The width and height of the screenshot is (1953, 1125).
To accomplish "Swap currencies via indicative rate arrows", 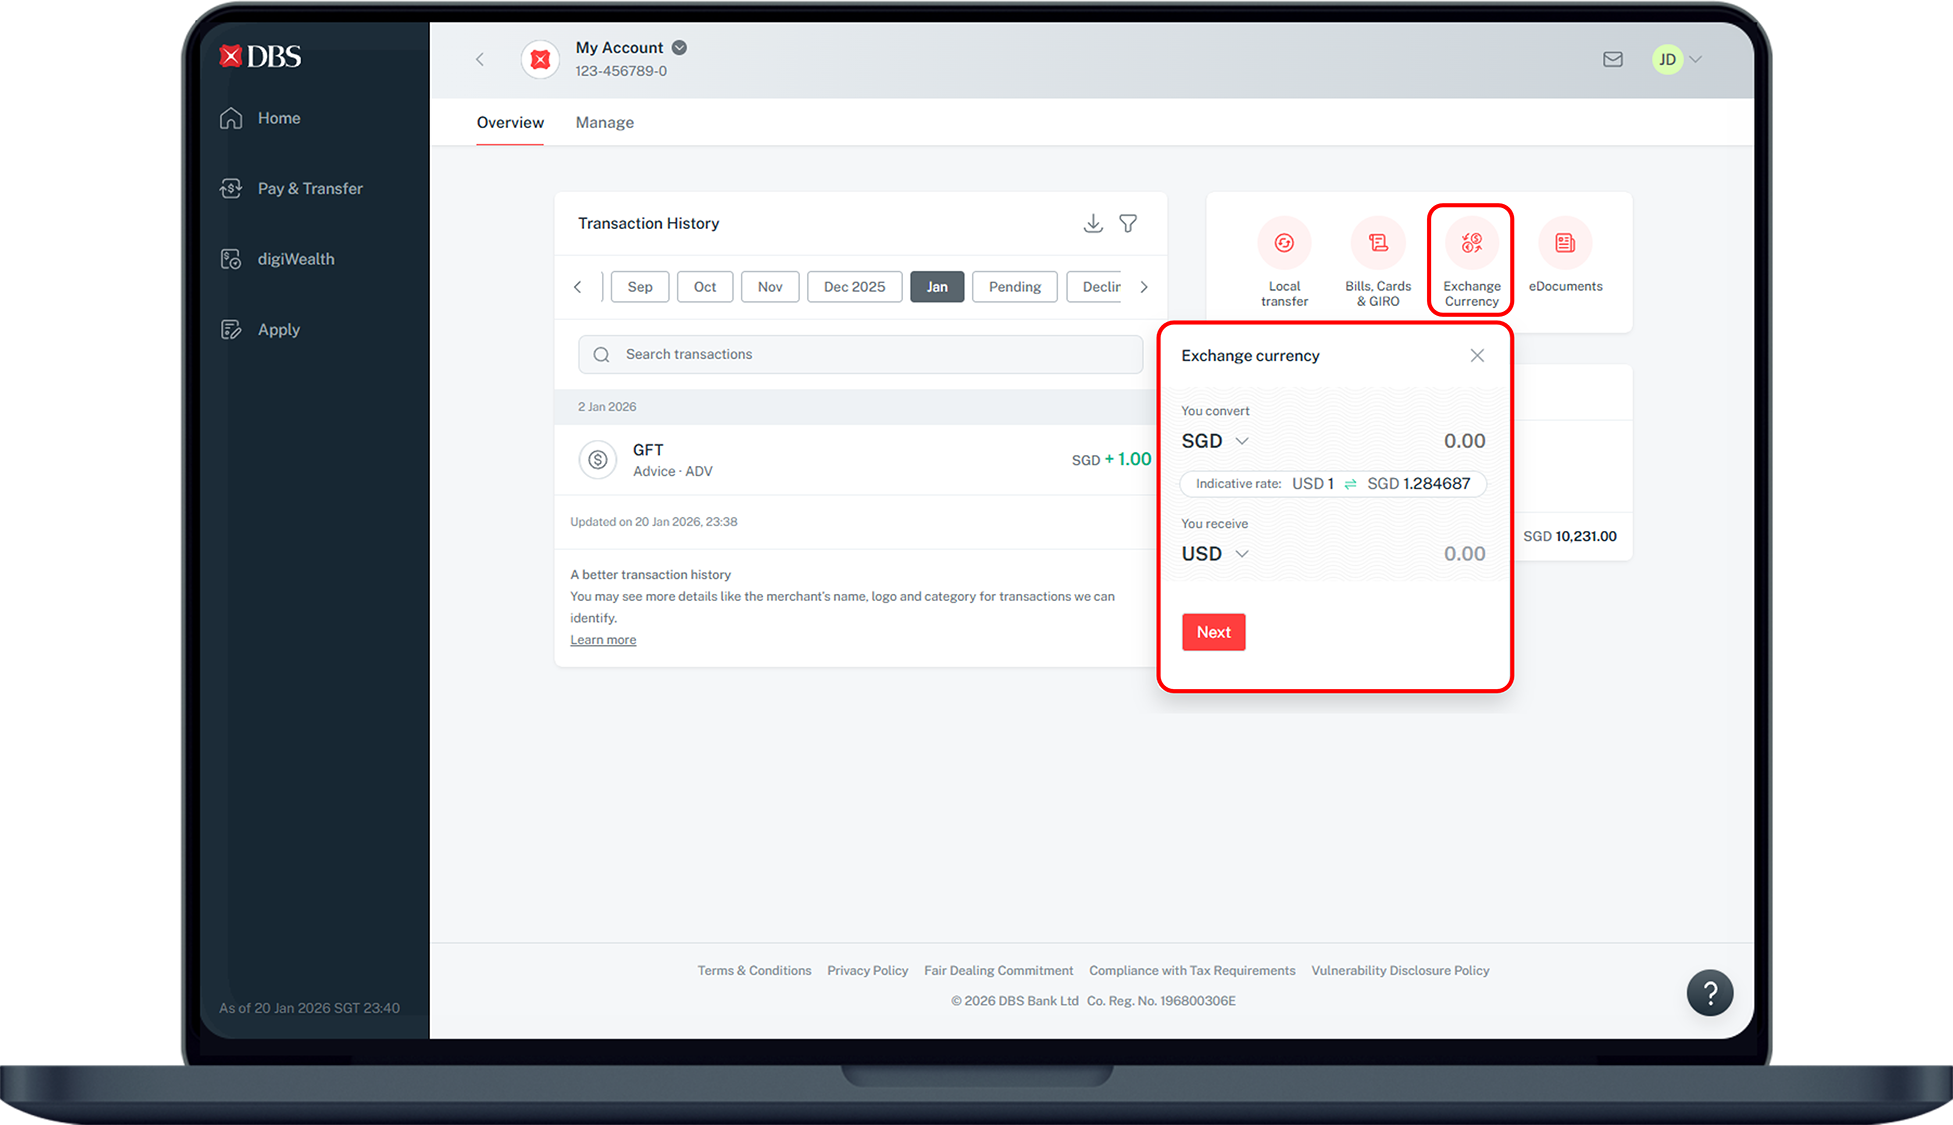I will [x=1350, y=484].
